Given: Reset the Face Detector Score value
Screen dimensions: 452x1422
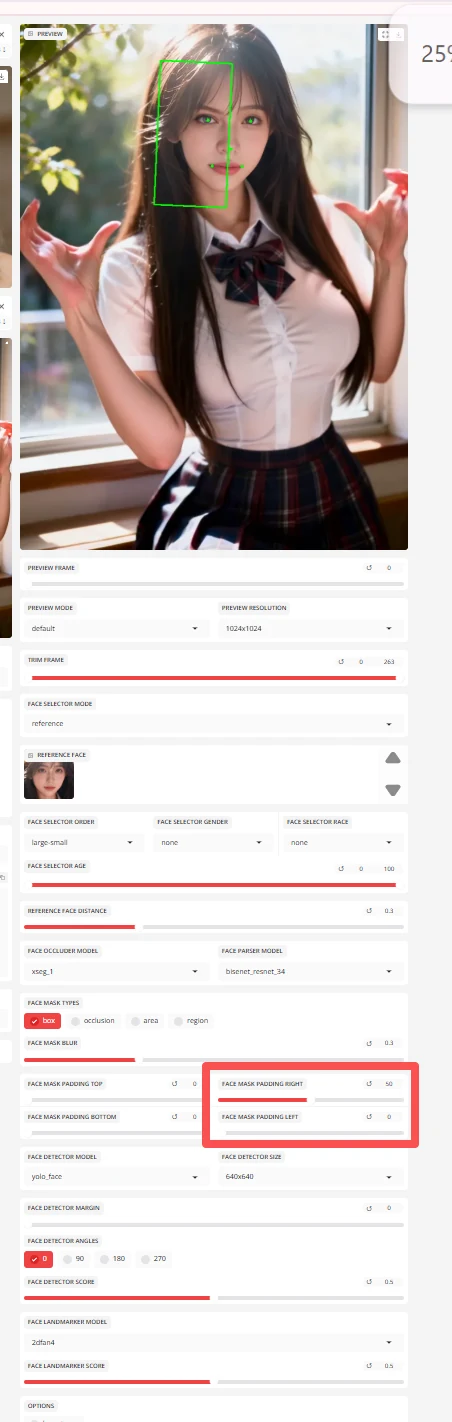Looking at the screenshot, I should (x=369, y=1282).
